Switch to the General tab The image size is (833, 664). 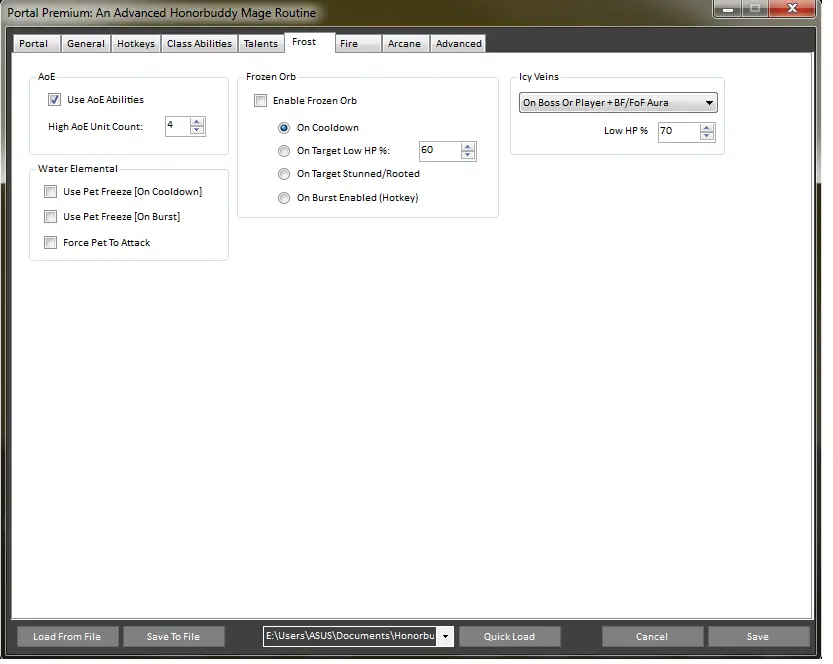pyautogui.click(x=86, y=44)
